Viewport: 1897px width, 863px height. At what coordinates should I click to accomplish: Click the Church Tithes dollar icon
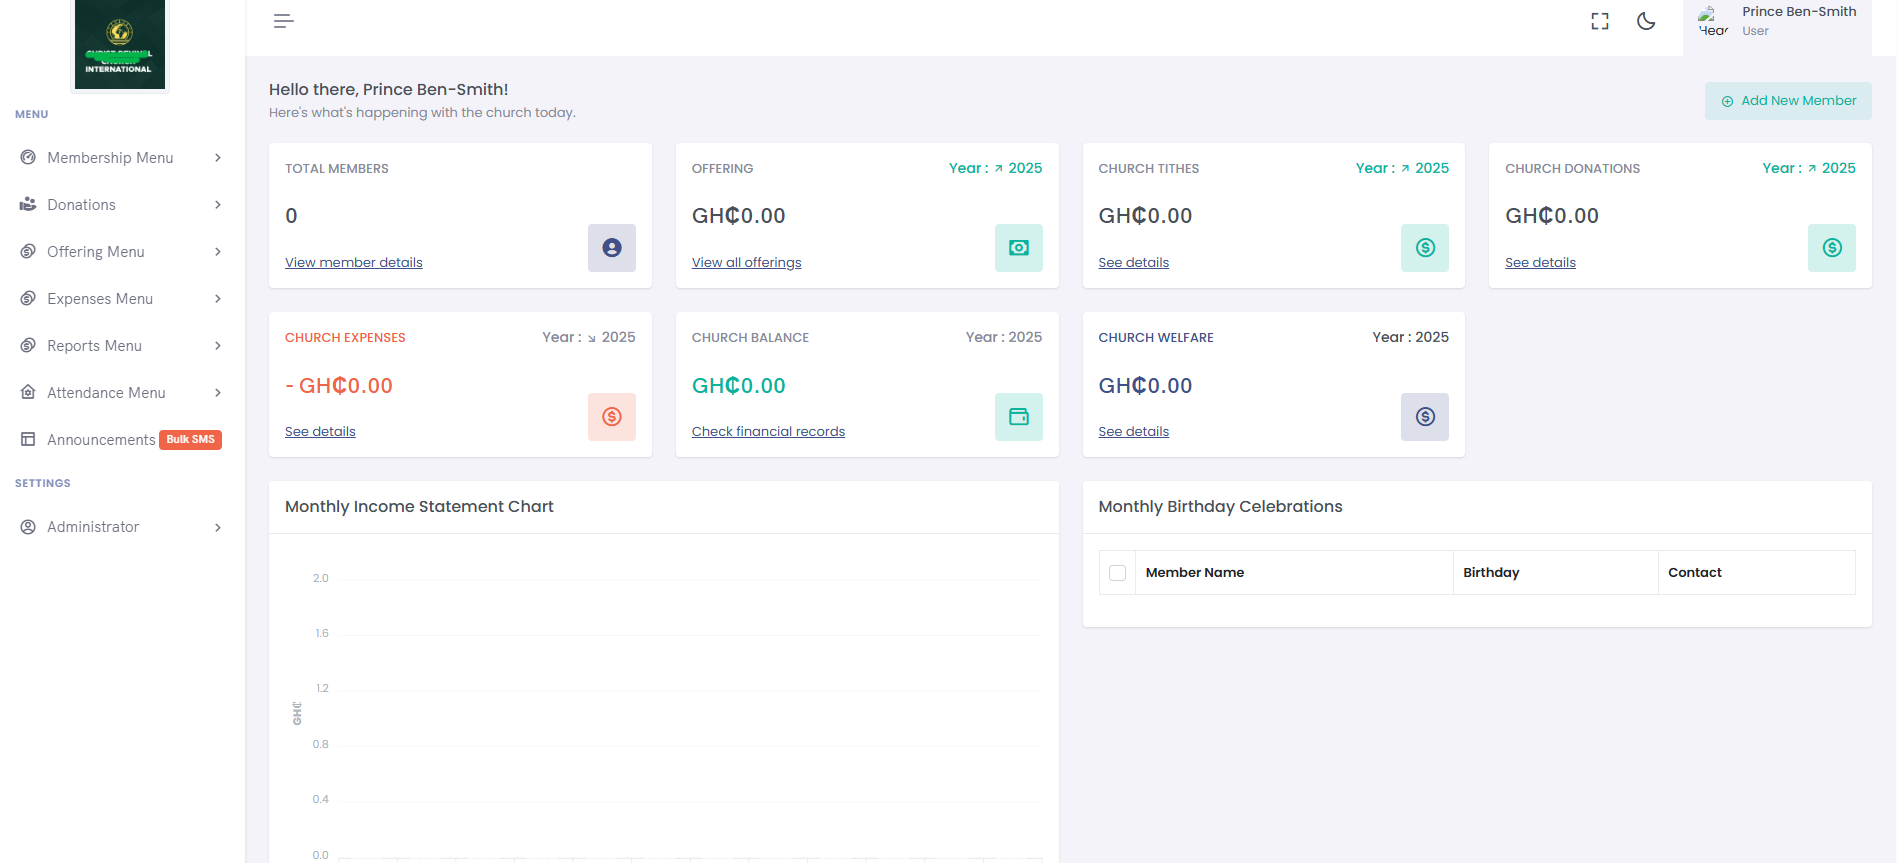tap(1424, 248)
